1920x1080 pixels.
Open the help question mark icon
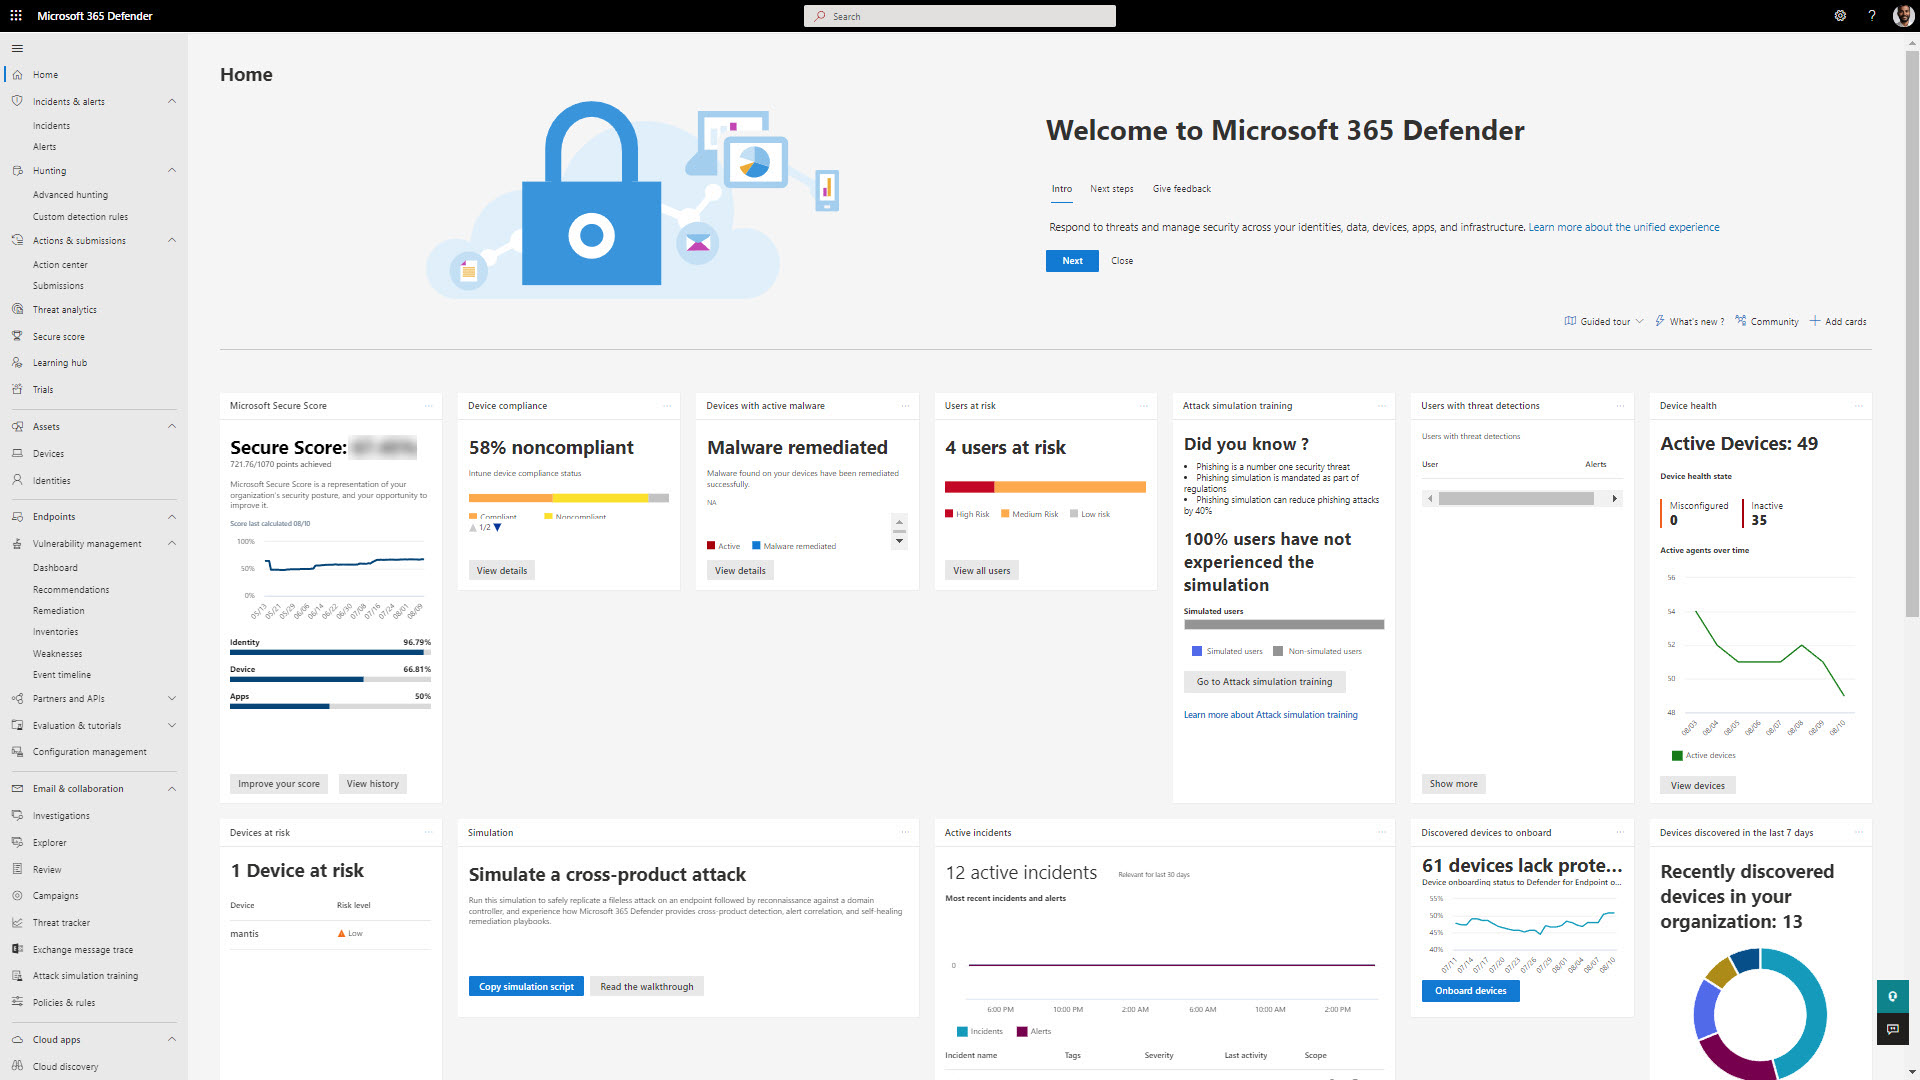tap(1872, 16)
